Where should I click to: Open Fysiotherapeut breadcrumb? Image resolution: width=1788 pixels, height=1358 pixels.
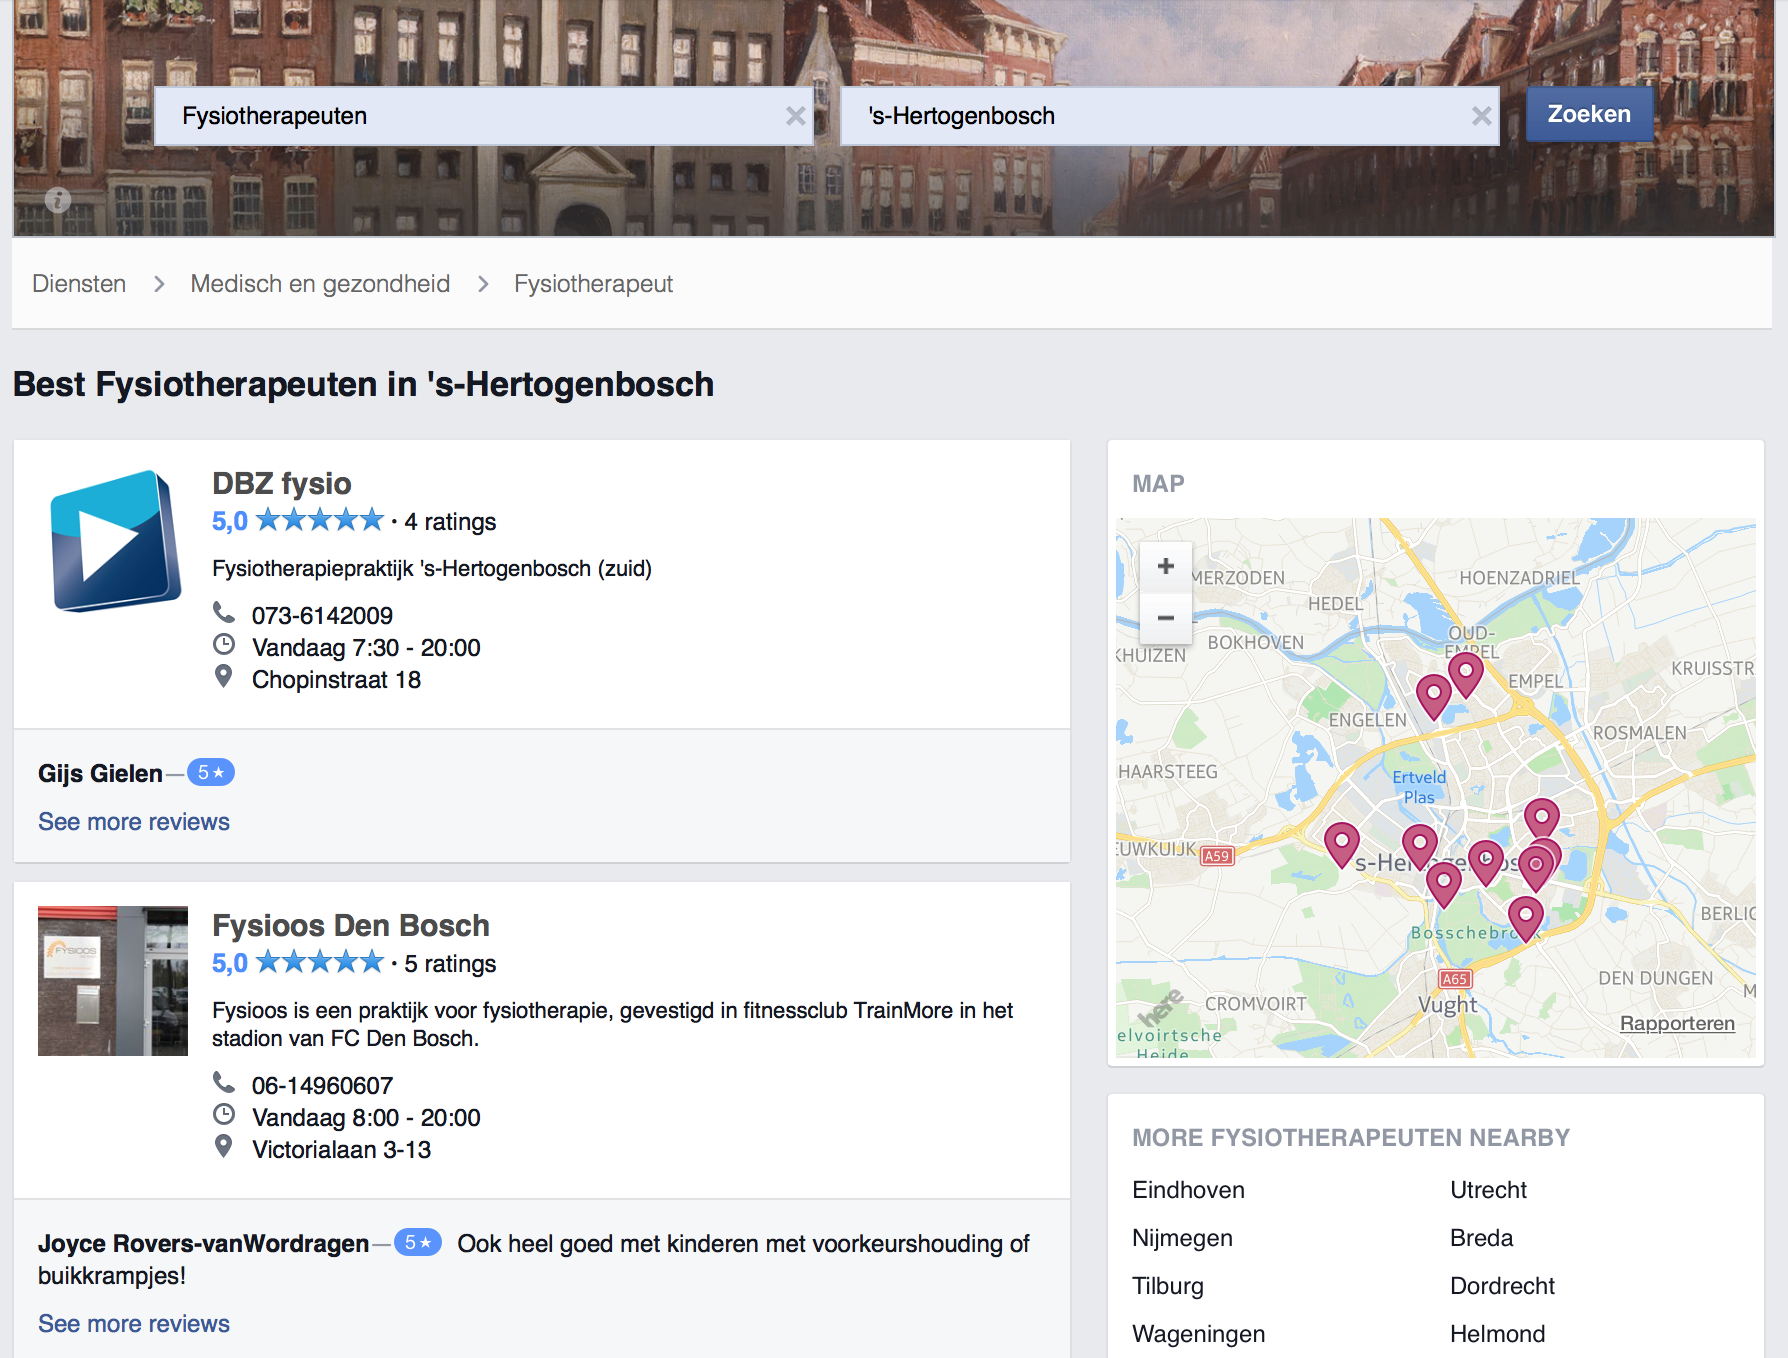(593, 284)
